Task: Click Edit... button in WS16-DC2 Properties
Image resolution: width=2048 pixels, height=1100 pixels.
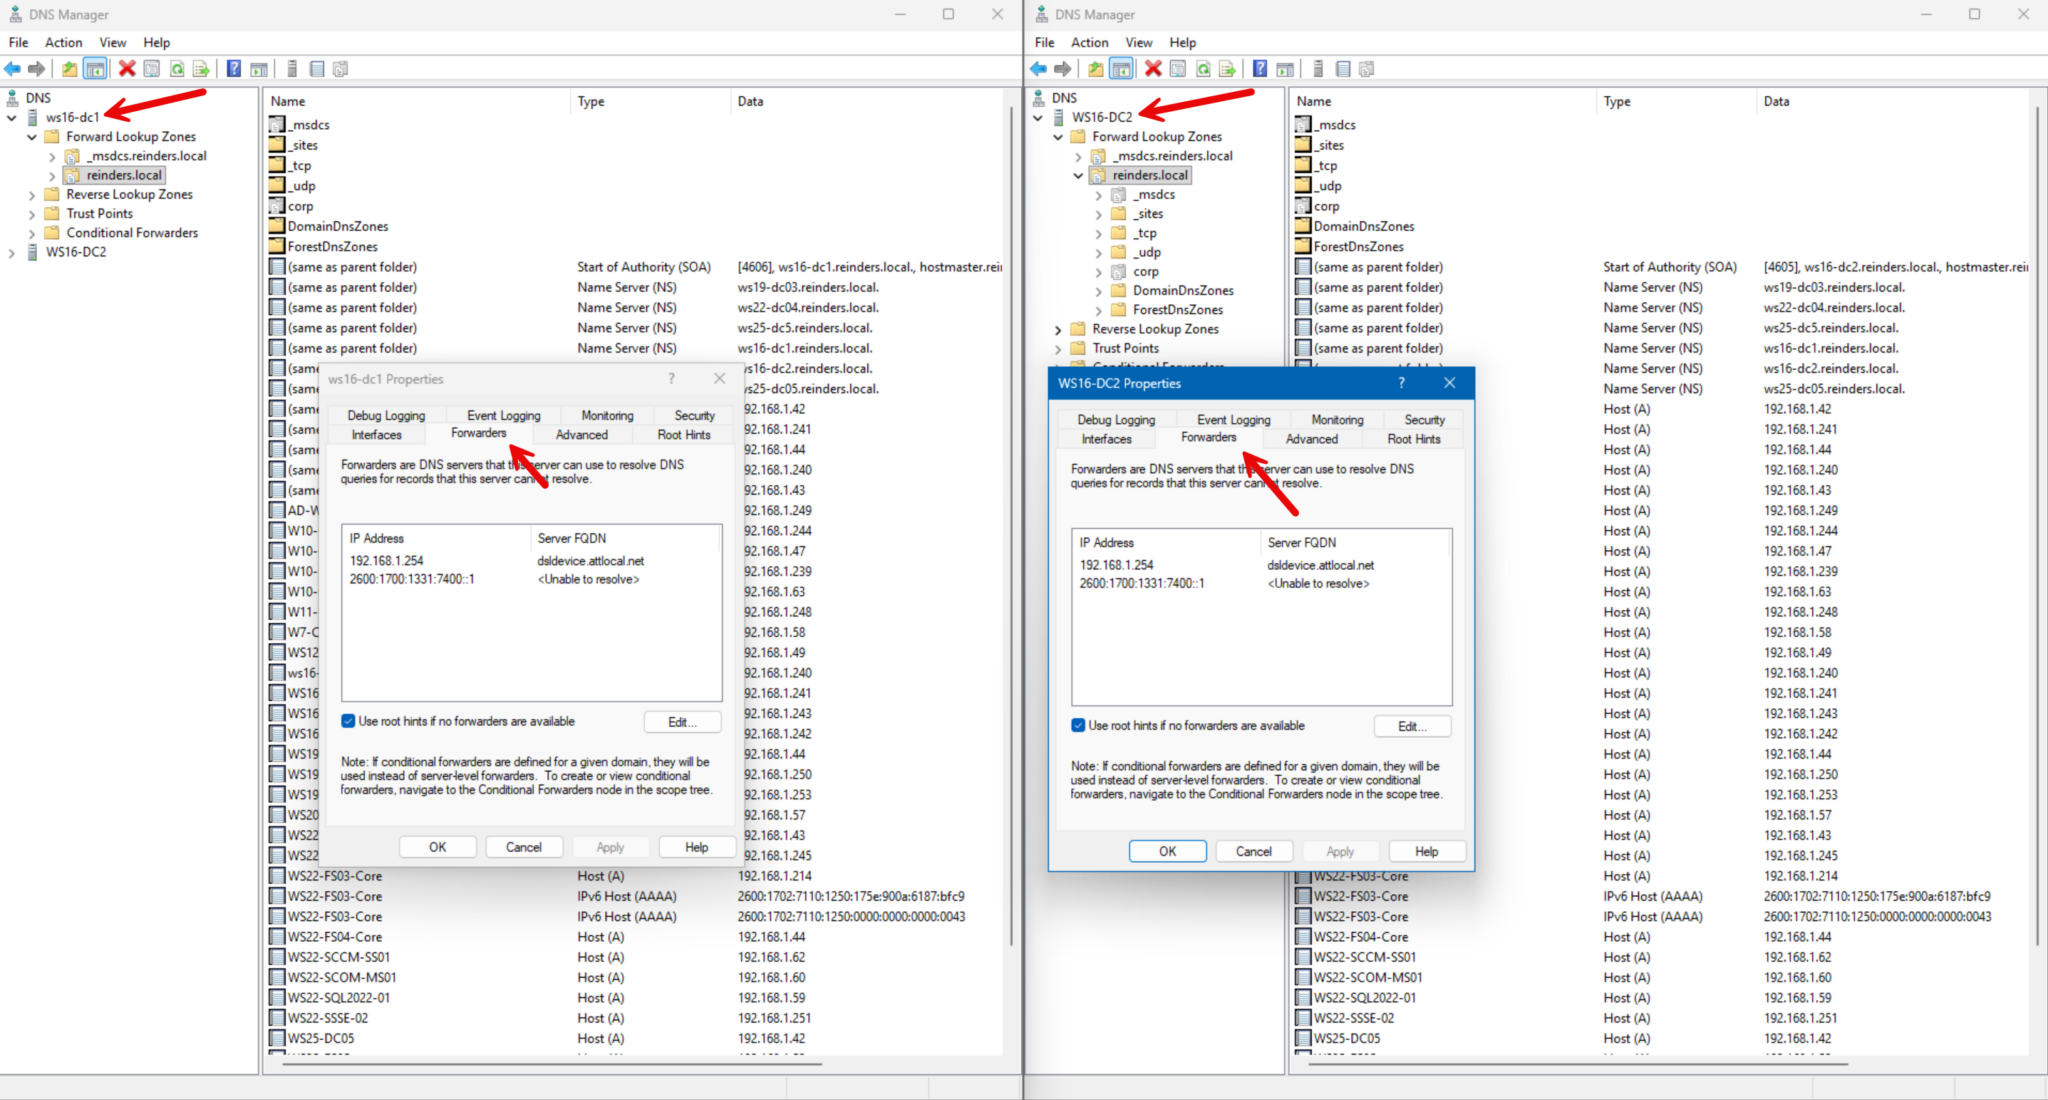Action: tap(1412, 727)
